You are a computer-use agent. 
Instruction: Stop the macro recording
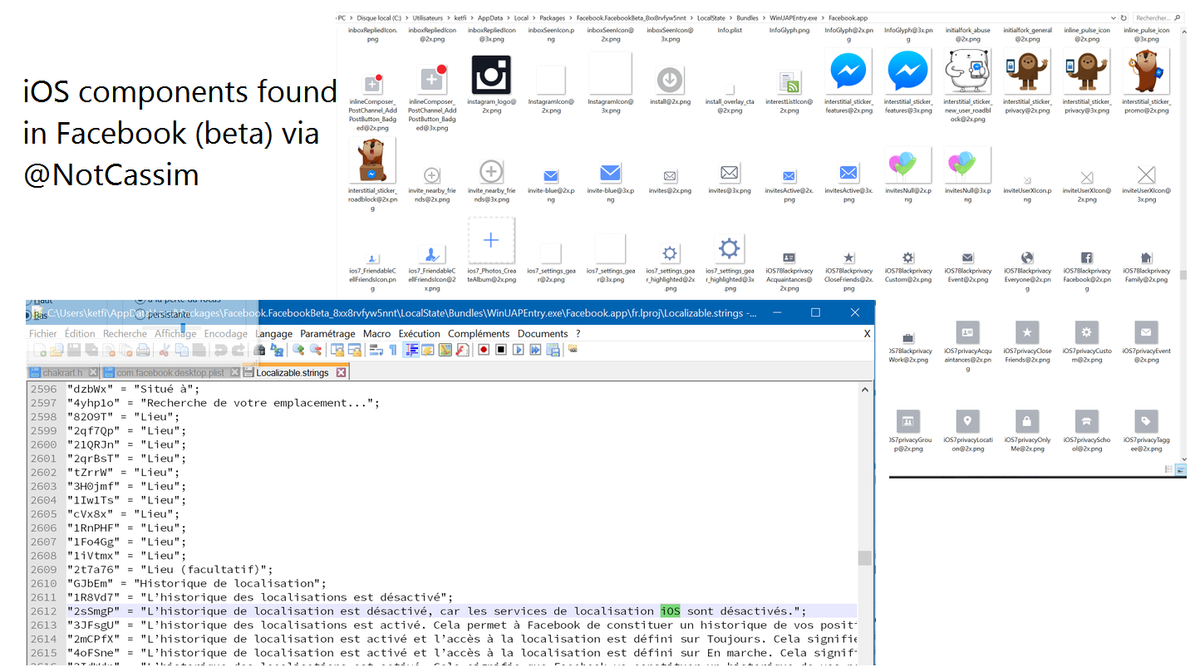pos(501,350)
